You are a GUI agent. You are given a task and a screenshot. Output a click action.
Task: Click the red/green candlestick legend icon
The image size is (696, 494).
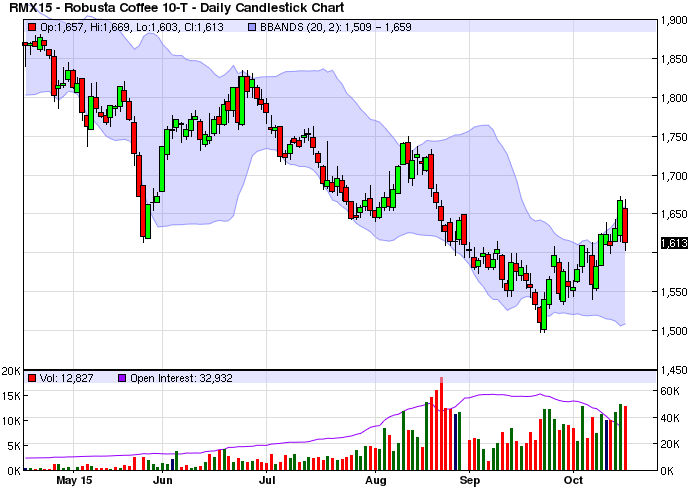(29, 26)
